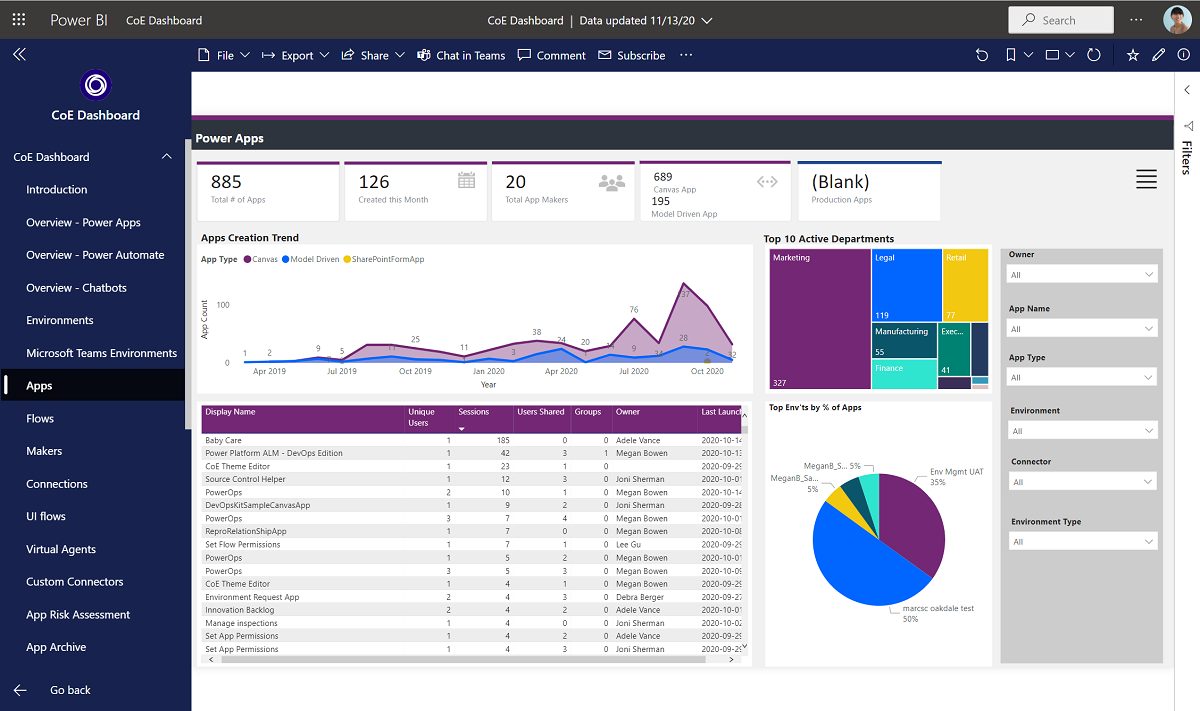The width and height of the screenshot is (1200, 711).
Task: Navigate to the Flows page
Action: [40, 419]
